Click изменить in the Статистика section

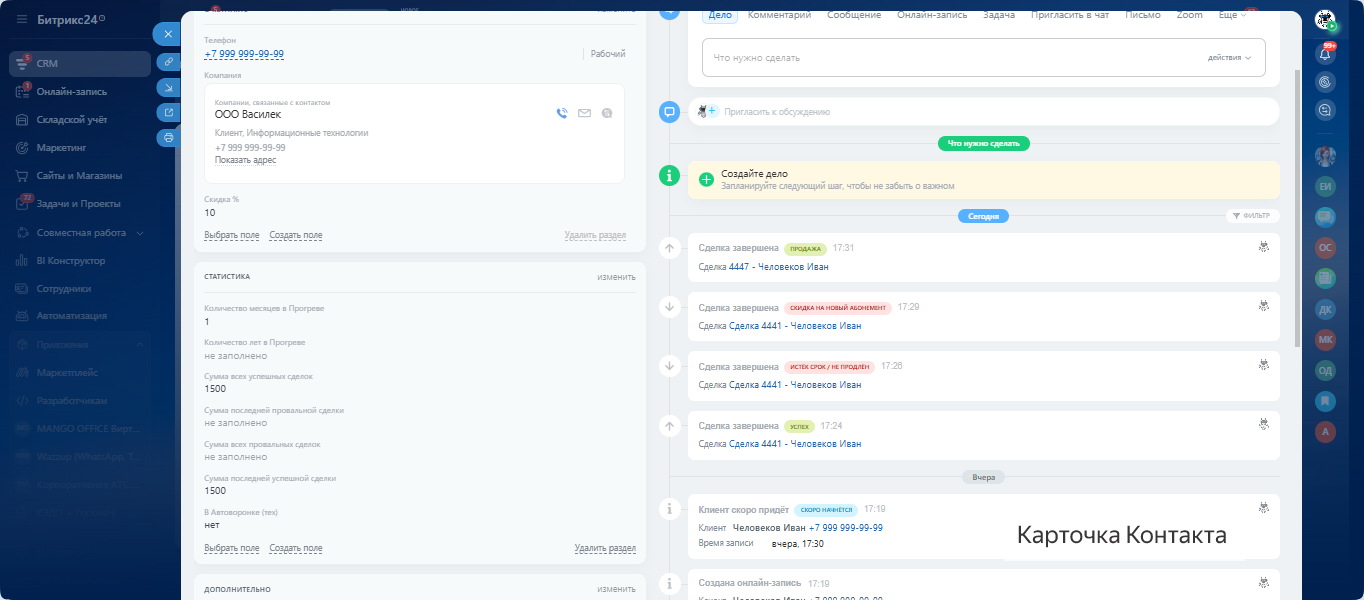616,277
